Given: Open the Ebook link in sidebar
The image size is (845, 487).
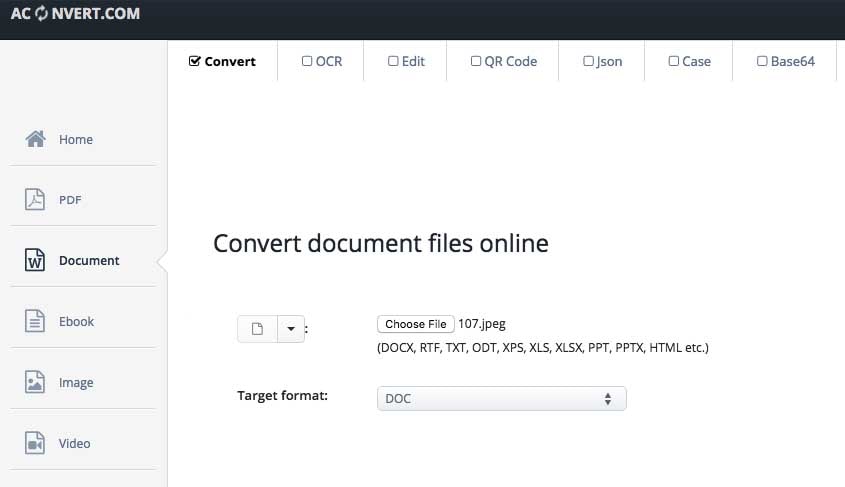Looking at the screenshot, I should (x=76, y=322).
